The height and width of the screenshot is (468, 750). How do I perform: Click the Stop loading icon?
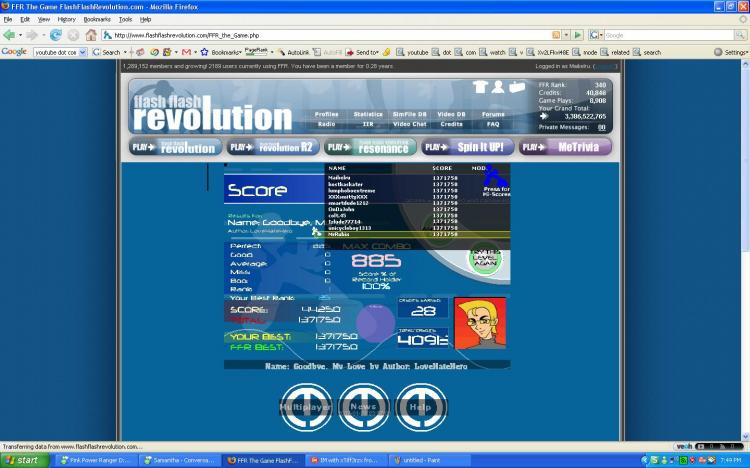73,35
